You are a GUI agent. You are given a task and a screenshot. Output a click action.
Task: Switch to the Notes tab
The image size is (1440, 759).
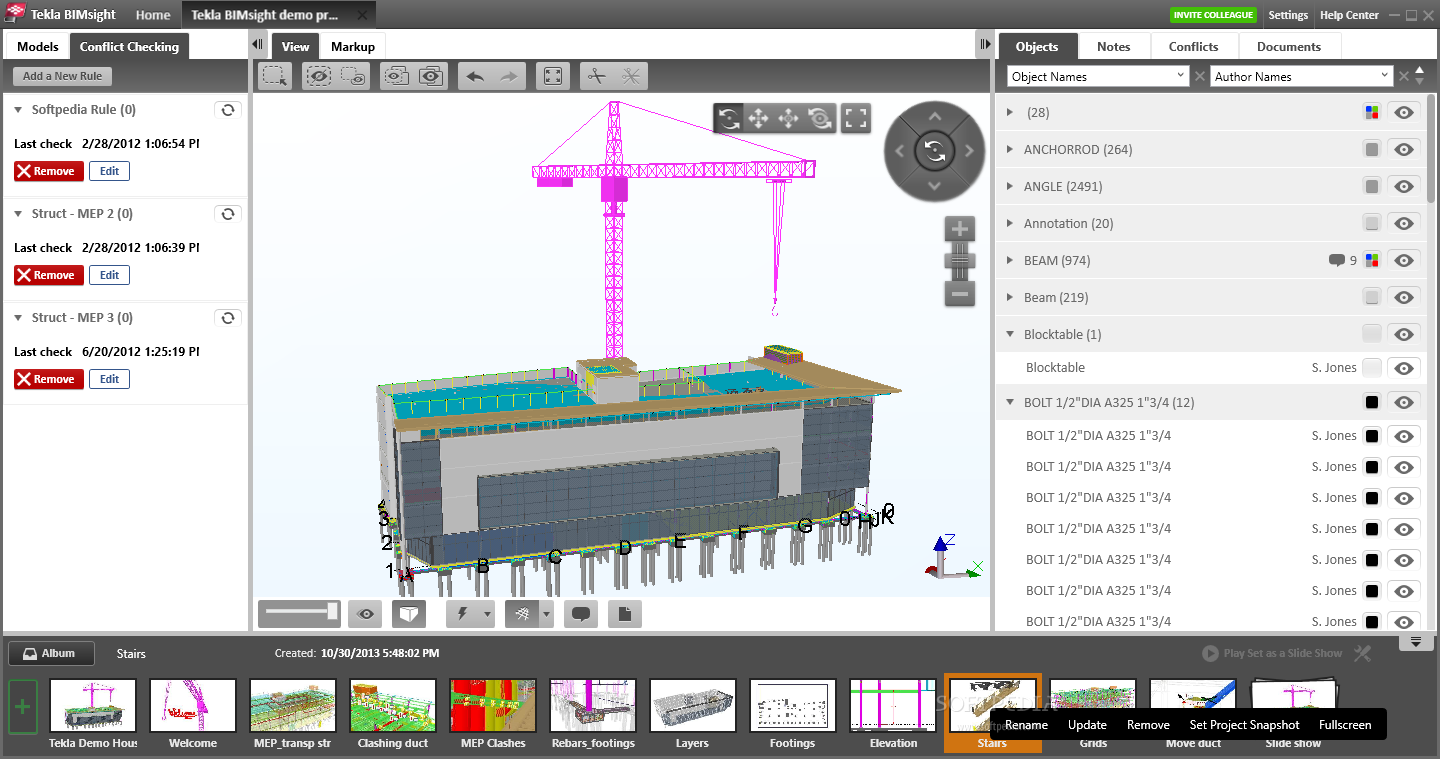[1113, 47]
